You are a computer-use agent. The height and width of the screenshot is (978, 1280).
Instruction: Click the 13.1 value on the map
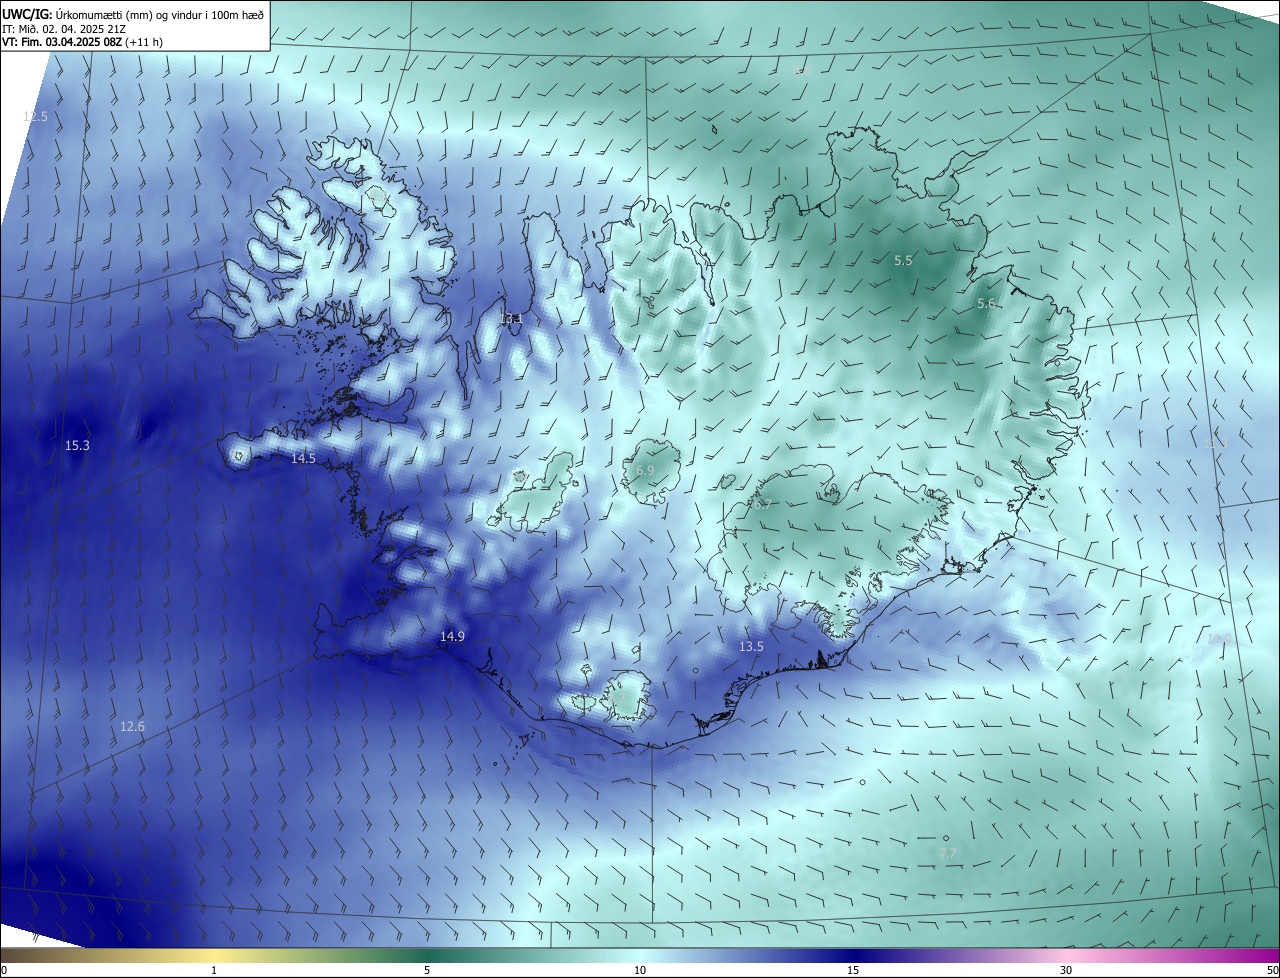coord(511,319)
